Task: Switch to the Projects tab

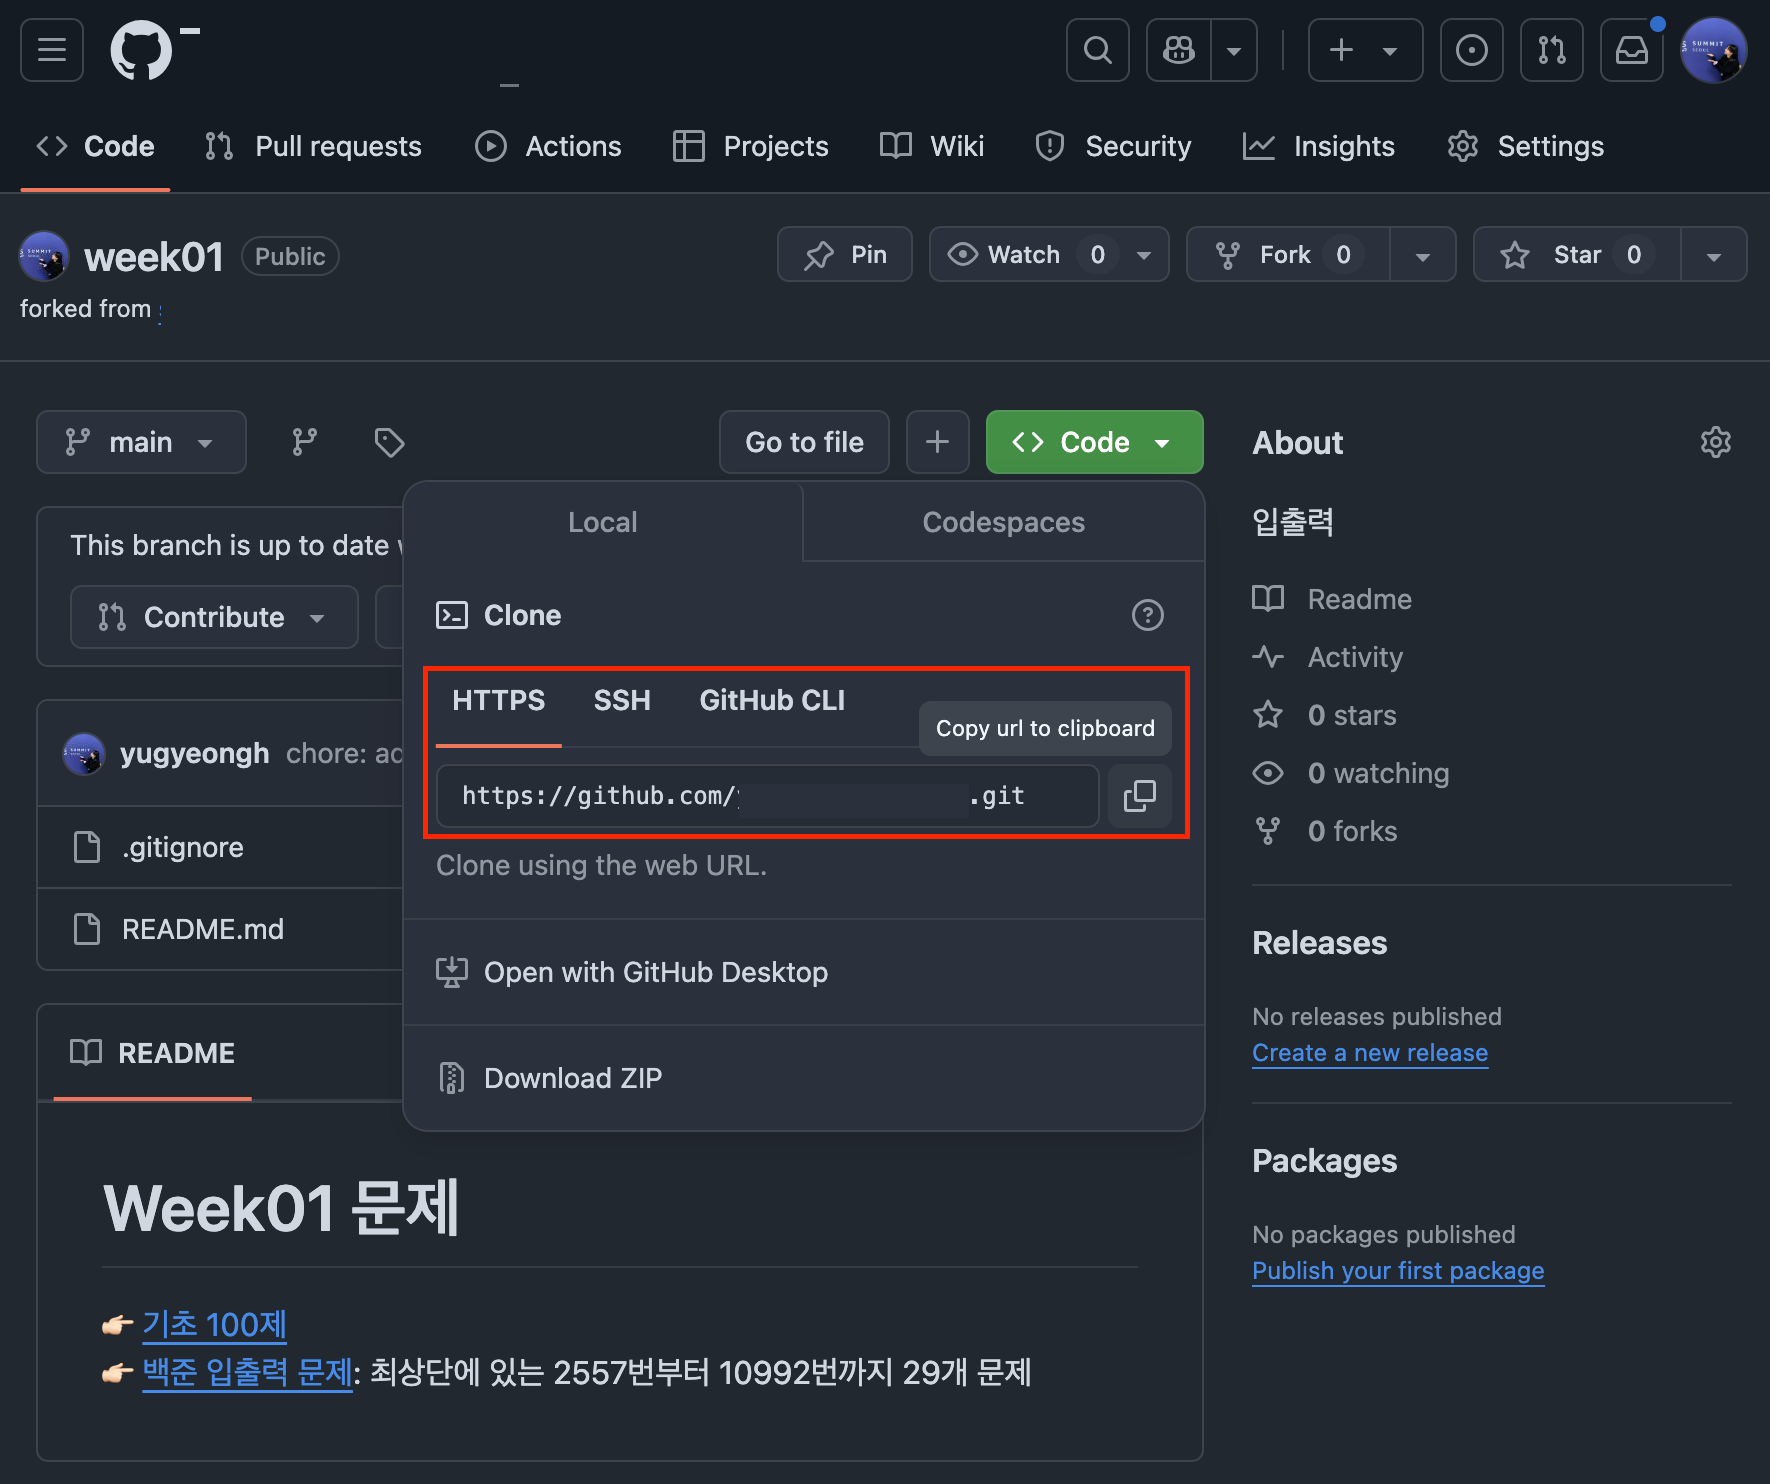Action: (751, 146)
